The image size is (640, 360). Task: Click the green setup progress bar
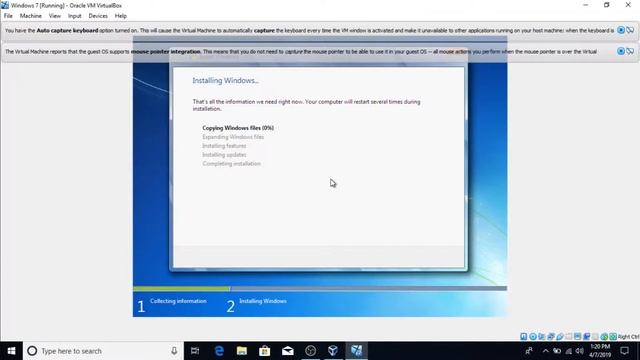coord(182,289)
